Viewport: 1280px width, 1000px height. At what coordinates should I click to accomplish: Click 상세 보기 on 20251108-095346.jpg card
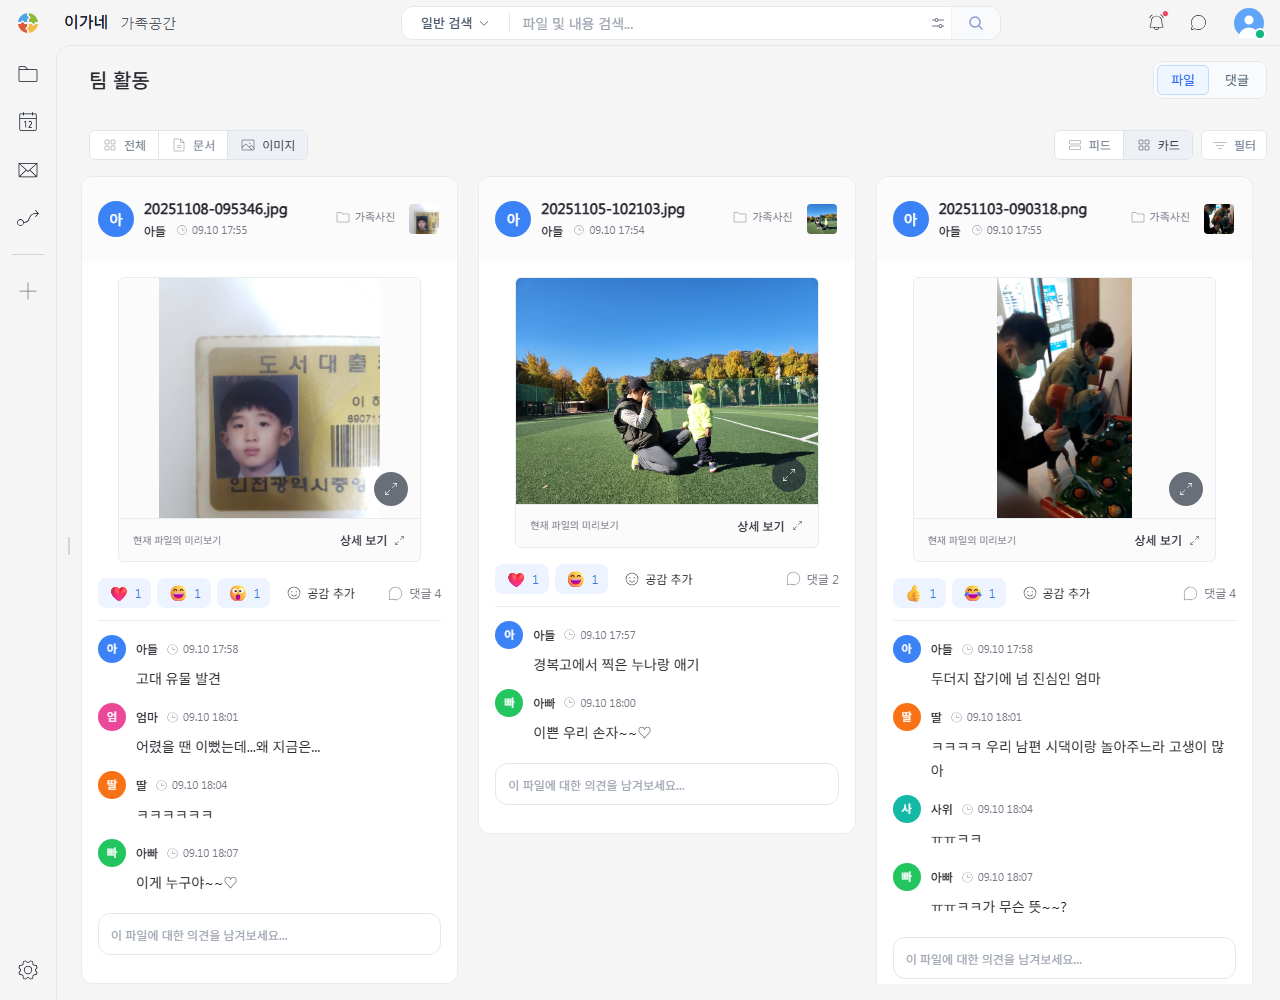(x=372, y=540)
